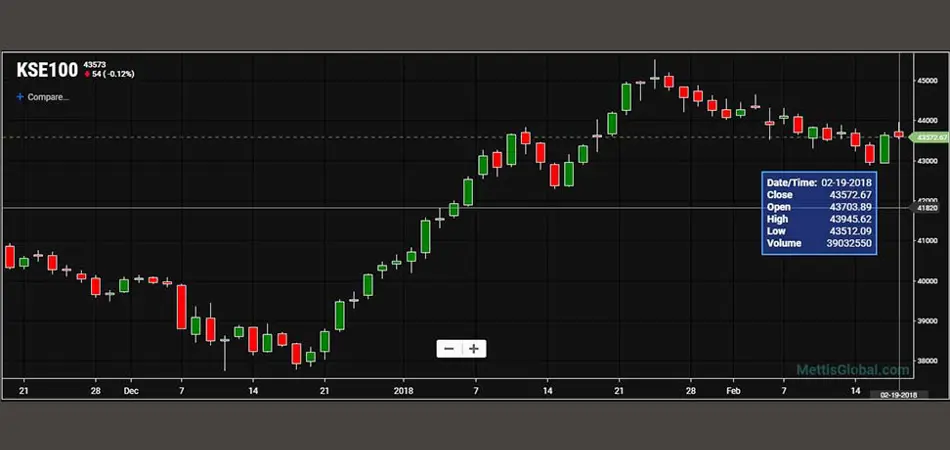
Task: Click the 2018 label on the time axis
Action: [404, 391]
